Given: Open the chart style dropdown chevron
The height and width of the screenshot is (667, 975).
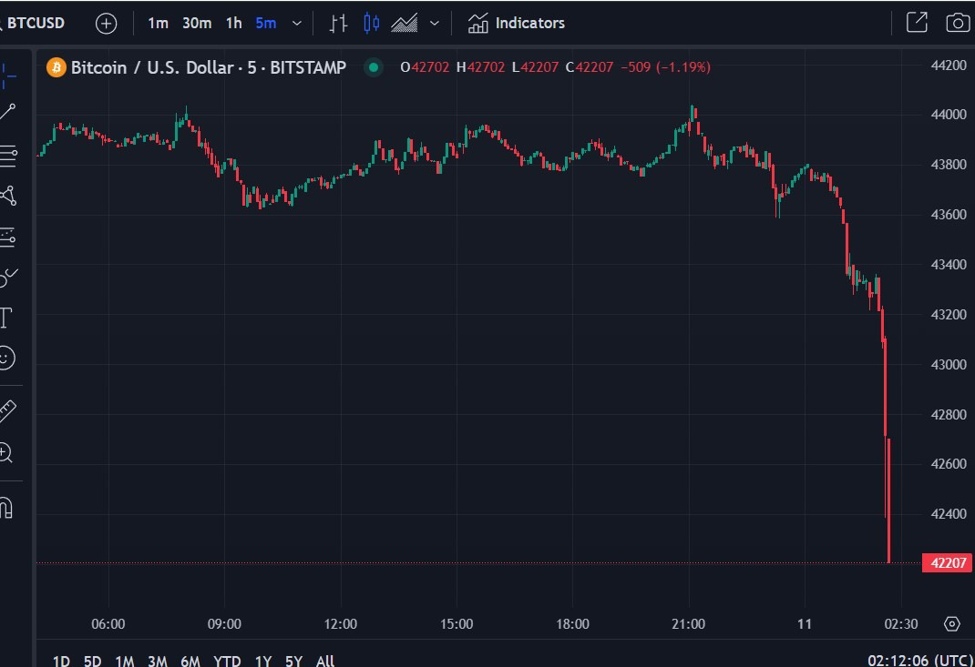Looking at the screenshot, I should tap(434, 23).
